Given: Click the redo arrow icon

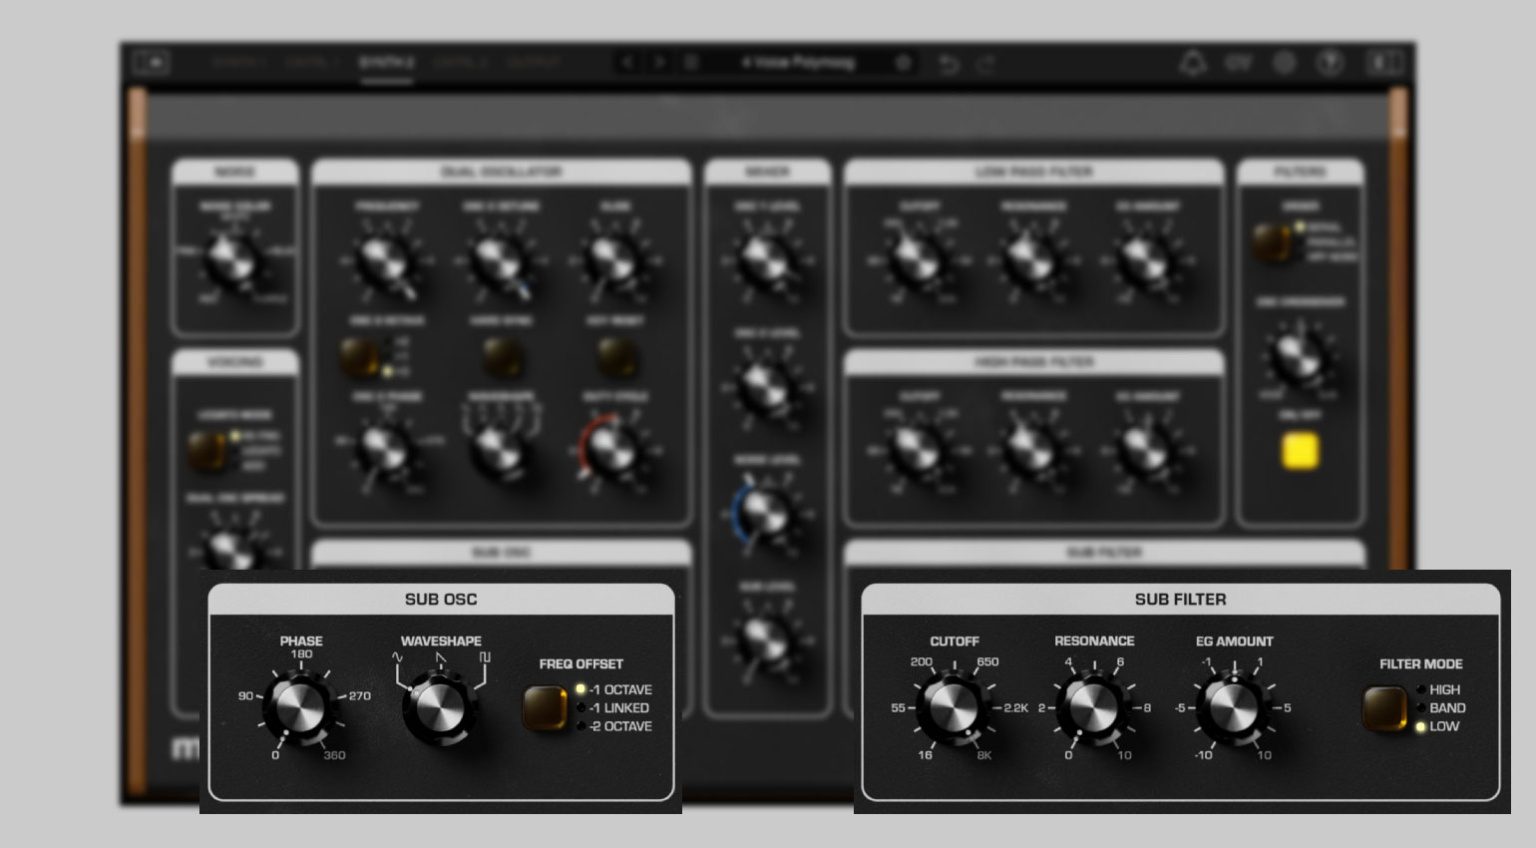Looking at the screenshot, I should point(987,62).
